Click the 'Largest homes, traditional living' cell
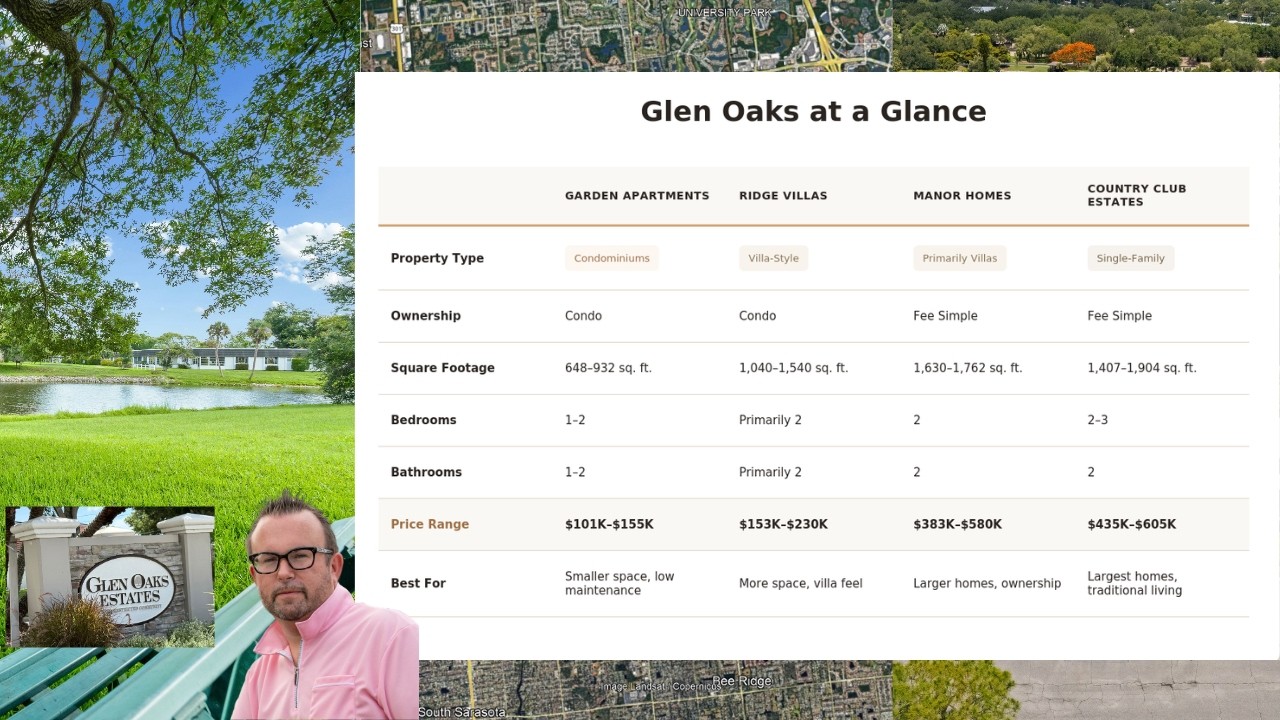1280x720 pixels. coord(1135,583)
